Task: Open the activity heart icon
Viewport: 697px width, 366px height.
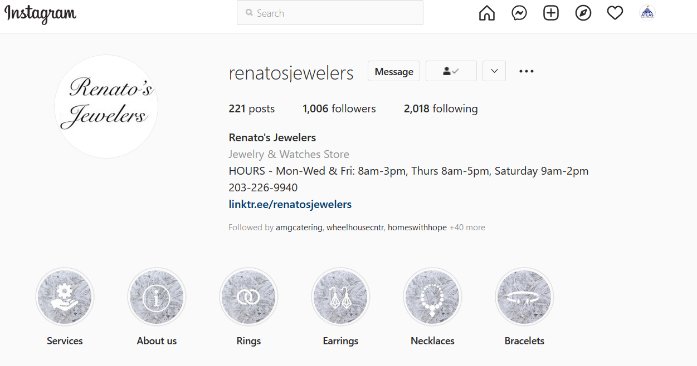Action: tap(615, 13)
